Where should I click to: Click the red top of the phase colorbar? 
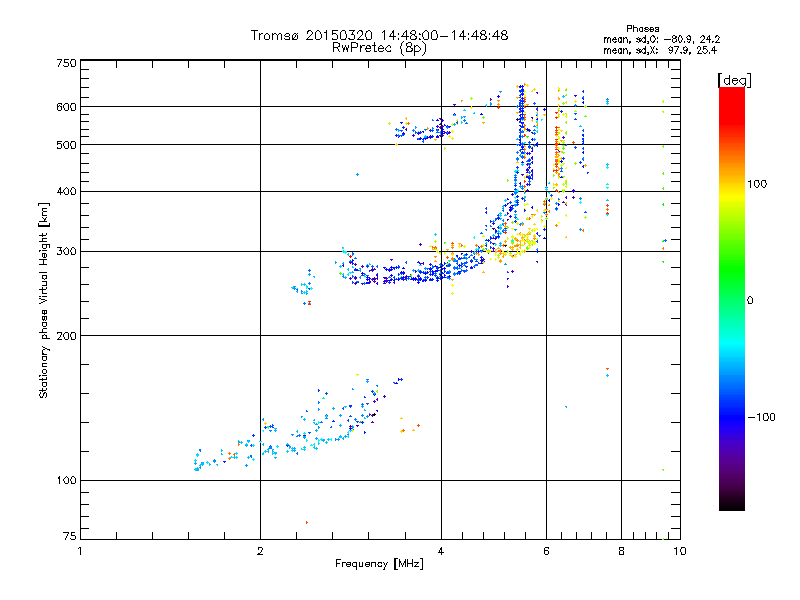(x=732, y=99)
